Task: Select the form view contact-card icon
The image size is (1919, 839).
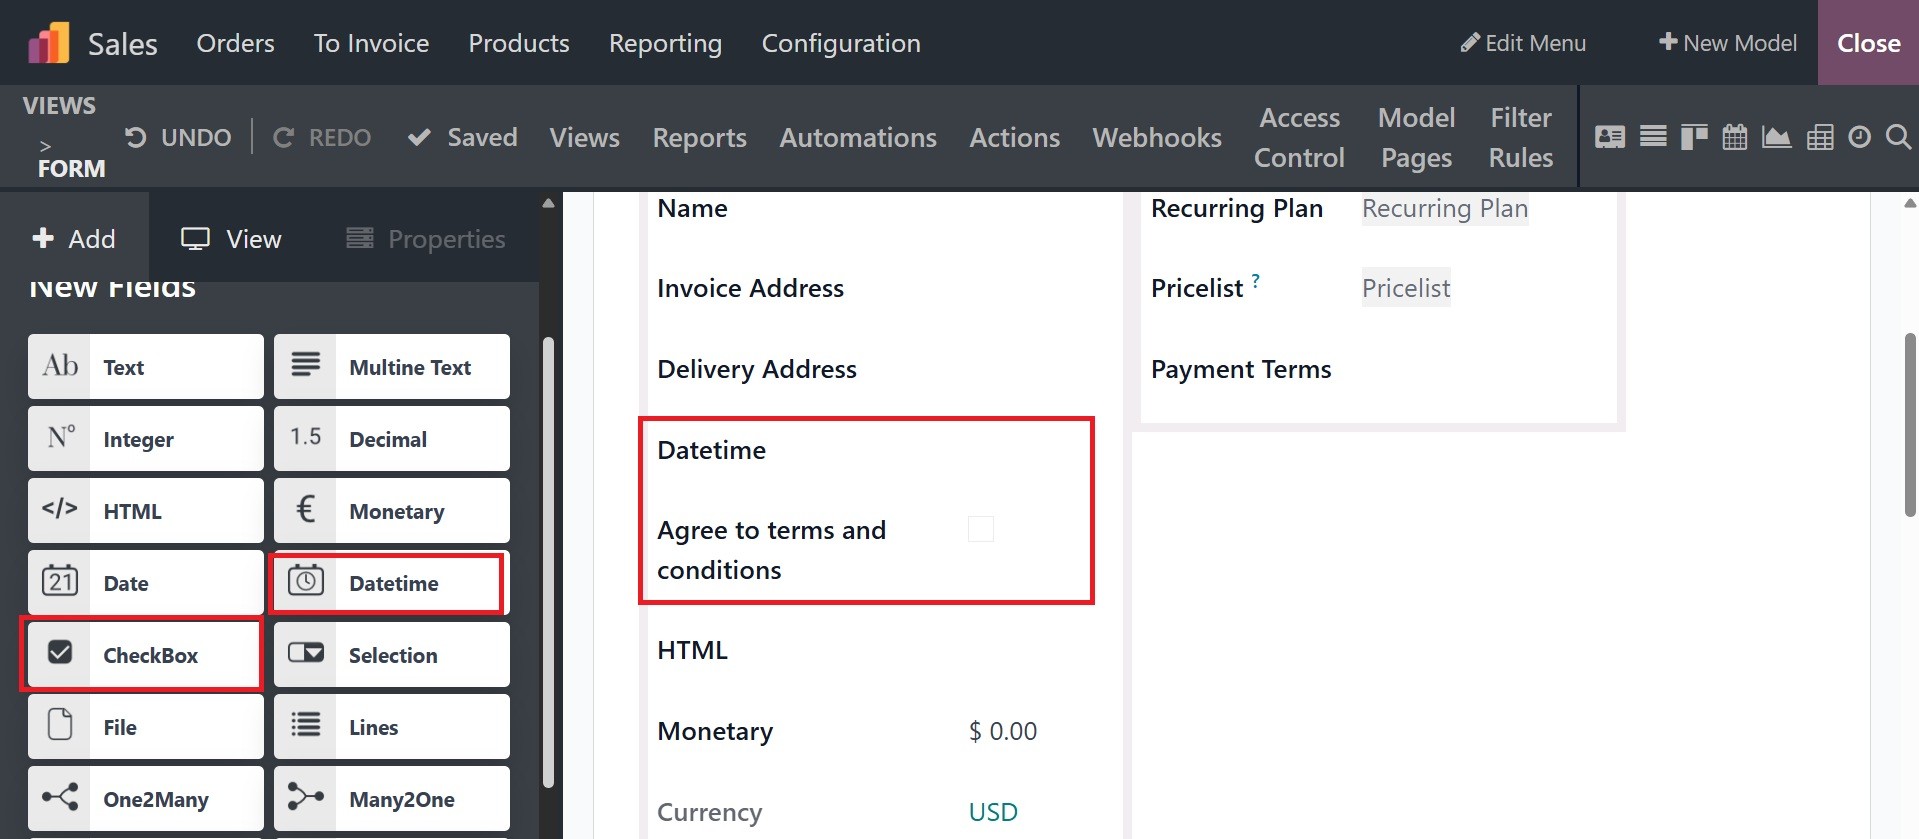Action: coord(1610,137)
